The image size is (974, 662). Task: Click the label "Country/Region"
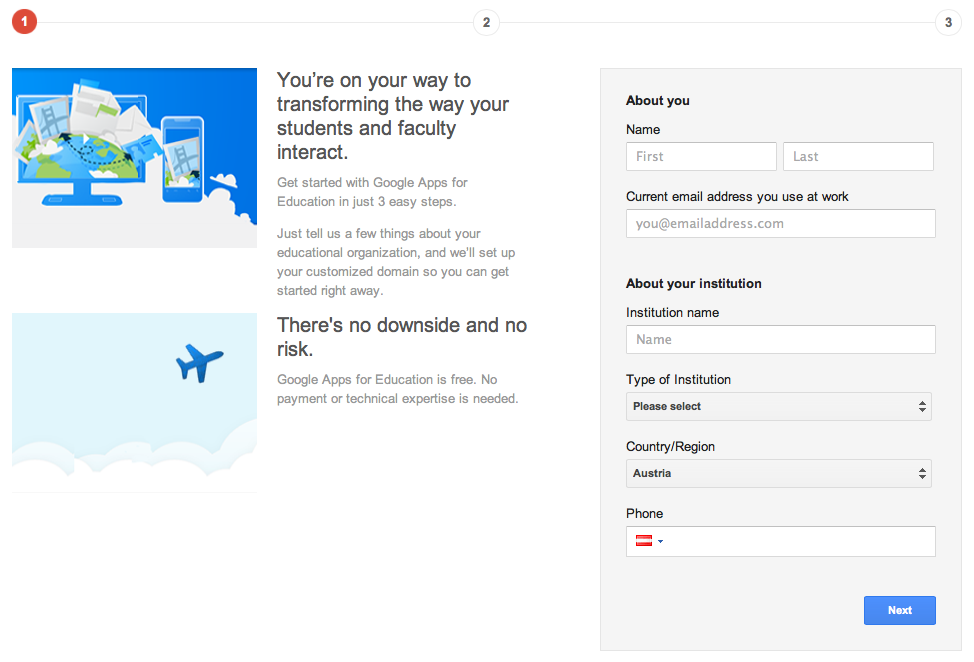(670, 447)
